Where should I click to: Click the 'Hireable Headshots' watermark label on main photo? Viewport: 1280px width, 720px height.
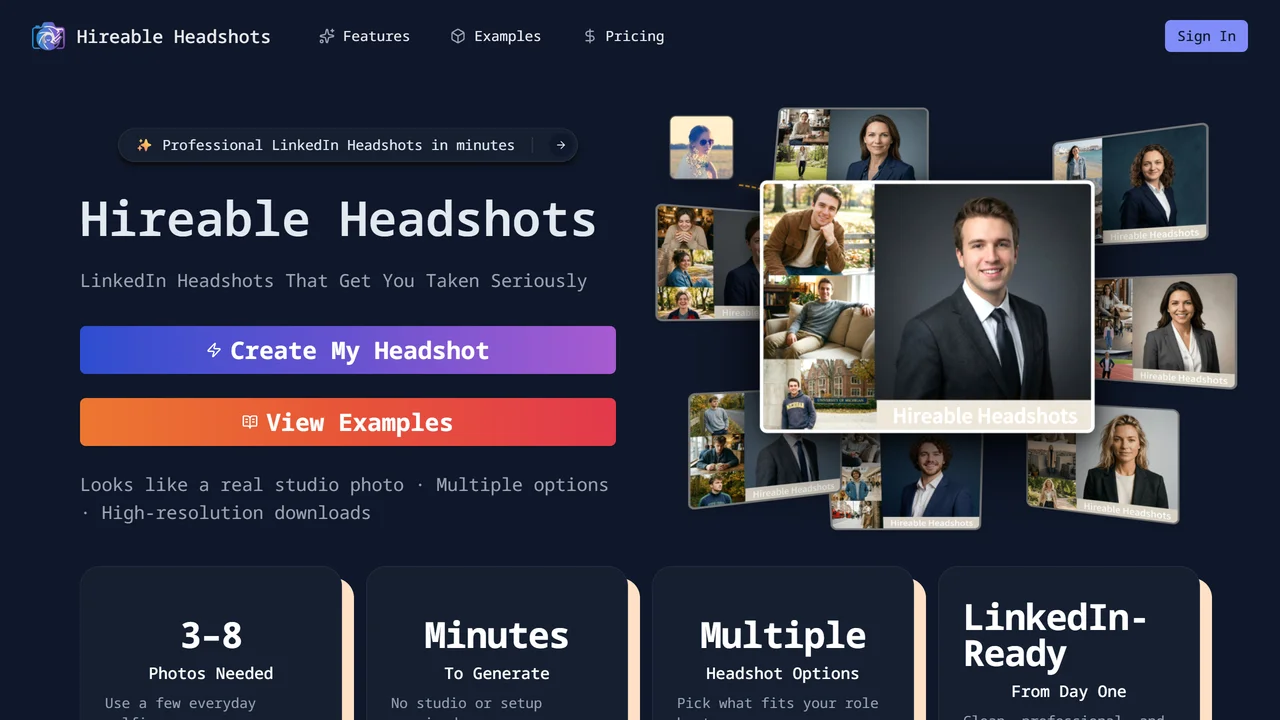[x=985, y=416]
